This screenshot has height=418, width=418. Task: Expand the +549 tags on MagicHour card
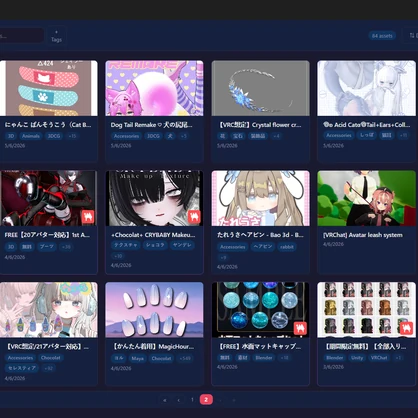coord(185,358)
